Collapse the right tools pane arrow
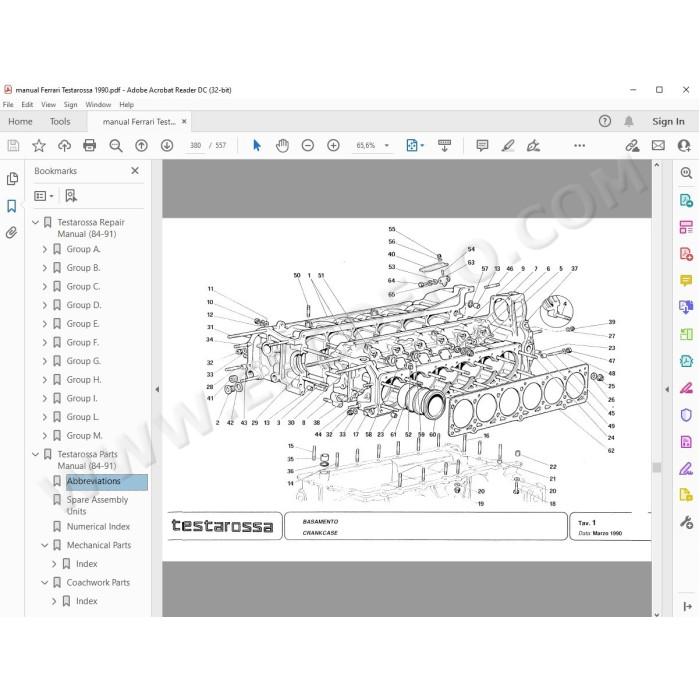700x700 pixels. 667,389
